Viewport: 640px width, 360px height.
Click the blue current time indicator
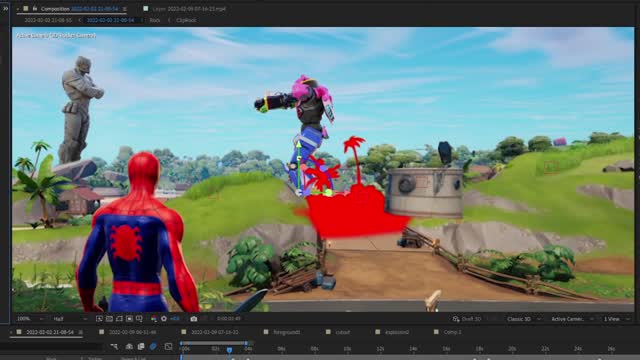[229, 350]
